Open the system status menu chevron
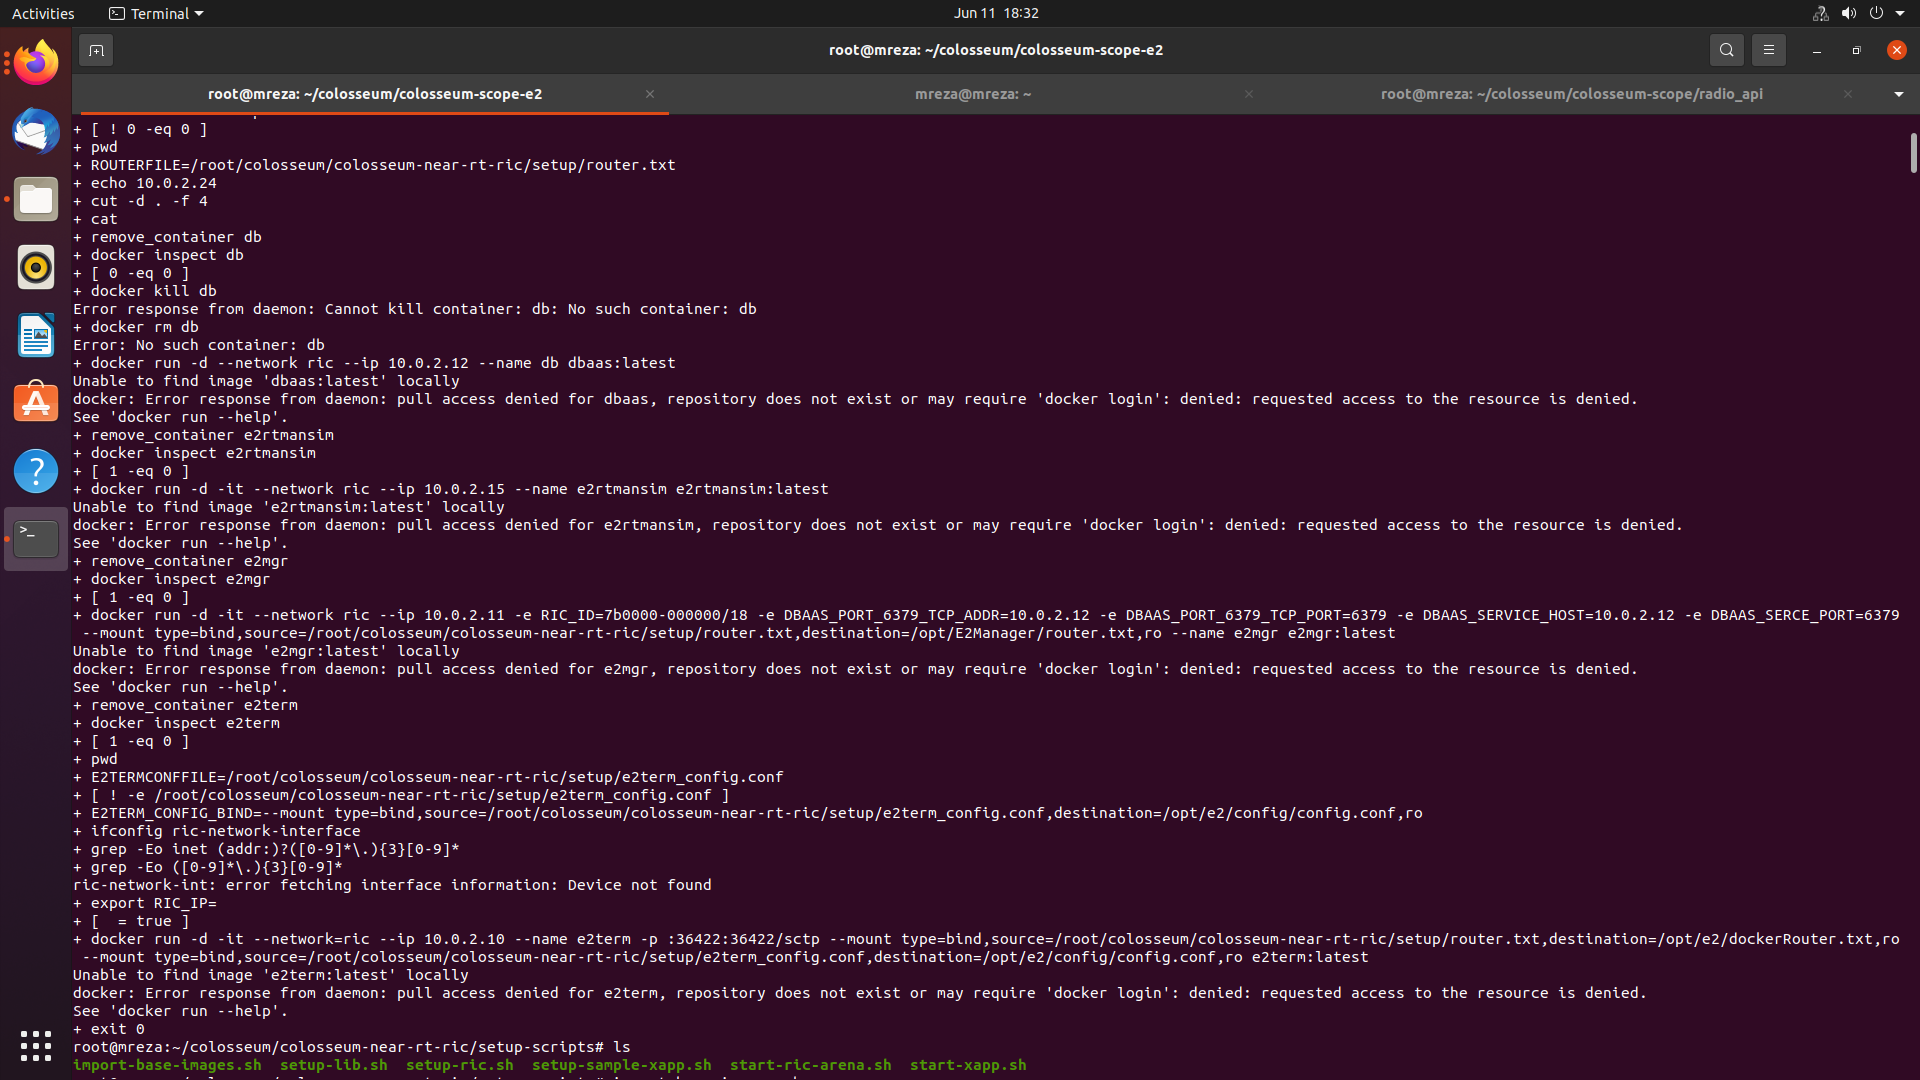 point(1904,13)
